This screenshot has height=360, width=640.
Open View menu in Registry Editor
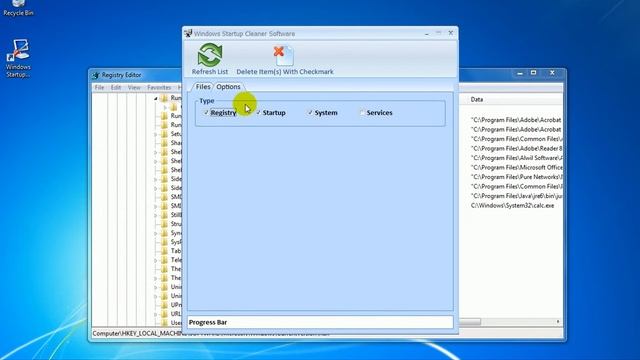[134, 87]
